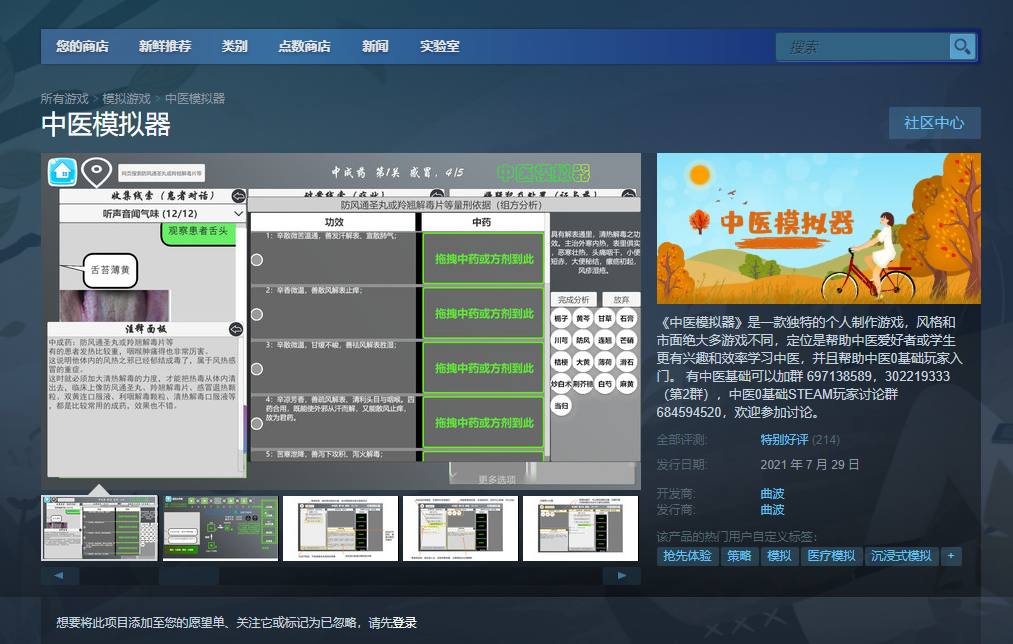Click 中医模拟器 breadcrumb link
The image size is (1013, 644).
click(x=195, y=98)
